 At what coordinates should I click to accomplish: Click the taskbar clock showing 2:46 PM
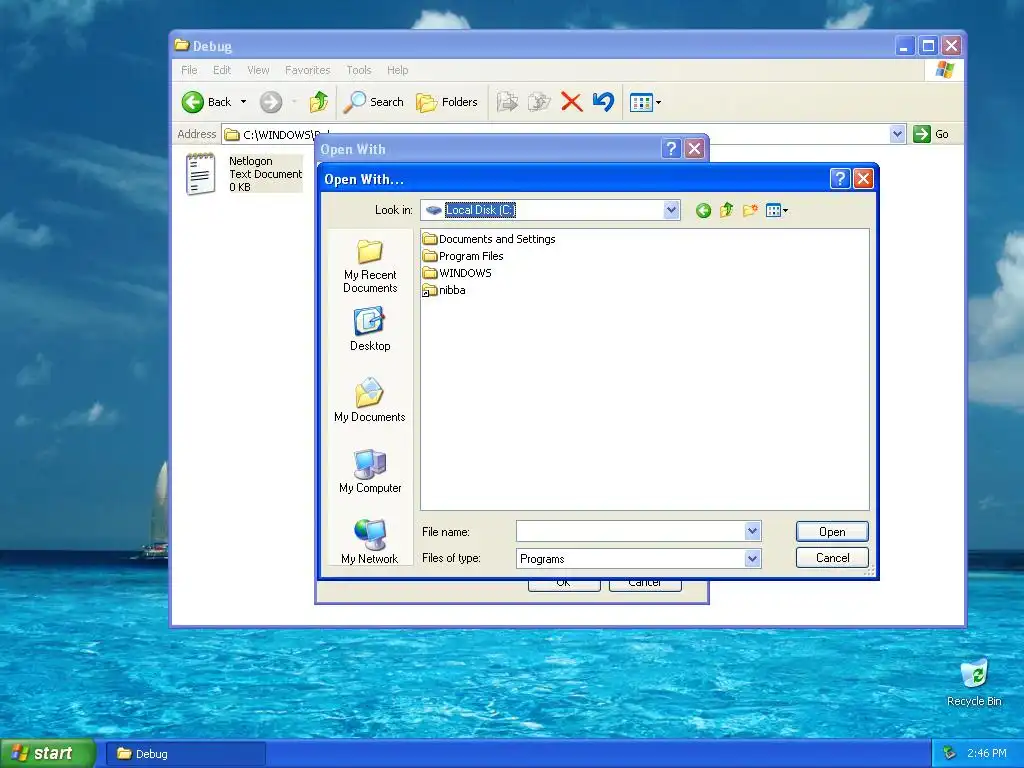pyautogui.click(x=987, y=754)
